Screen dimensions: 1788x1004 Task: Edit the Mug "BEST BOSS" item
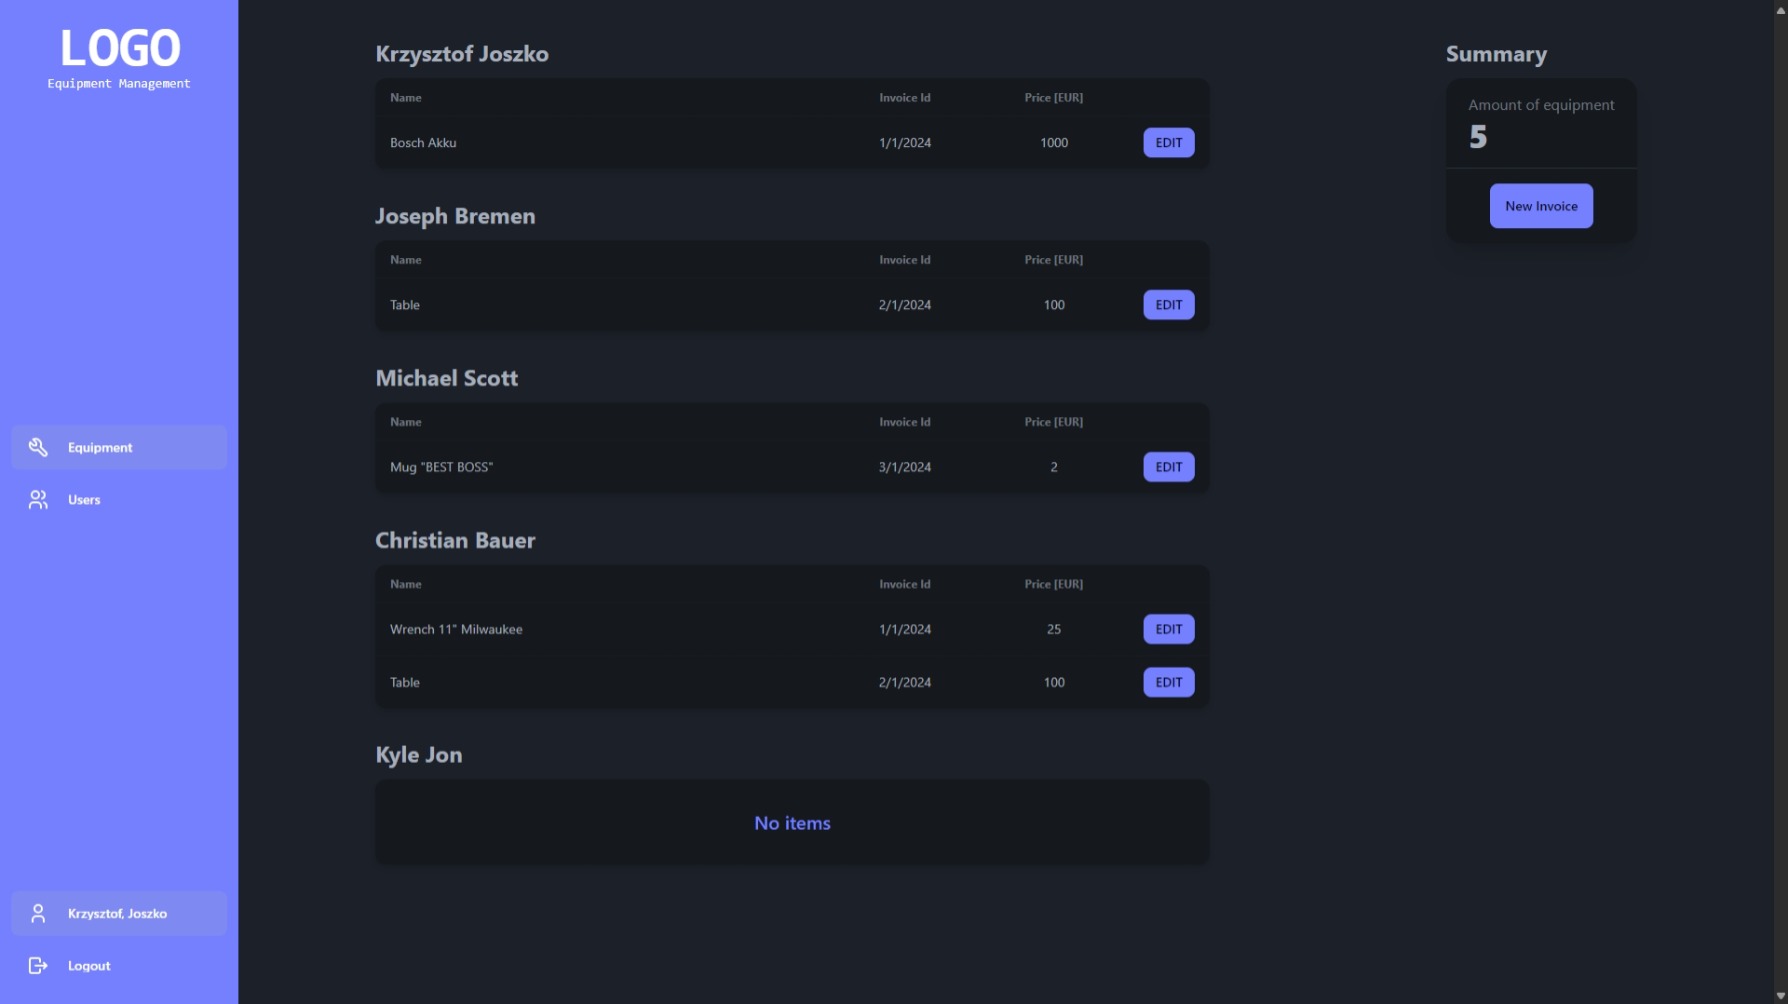tap(1168, 466)
